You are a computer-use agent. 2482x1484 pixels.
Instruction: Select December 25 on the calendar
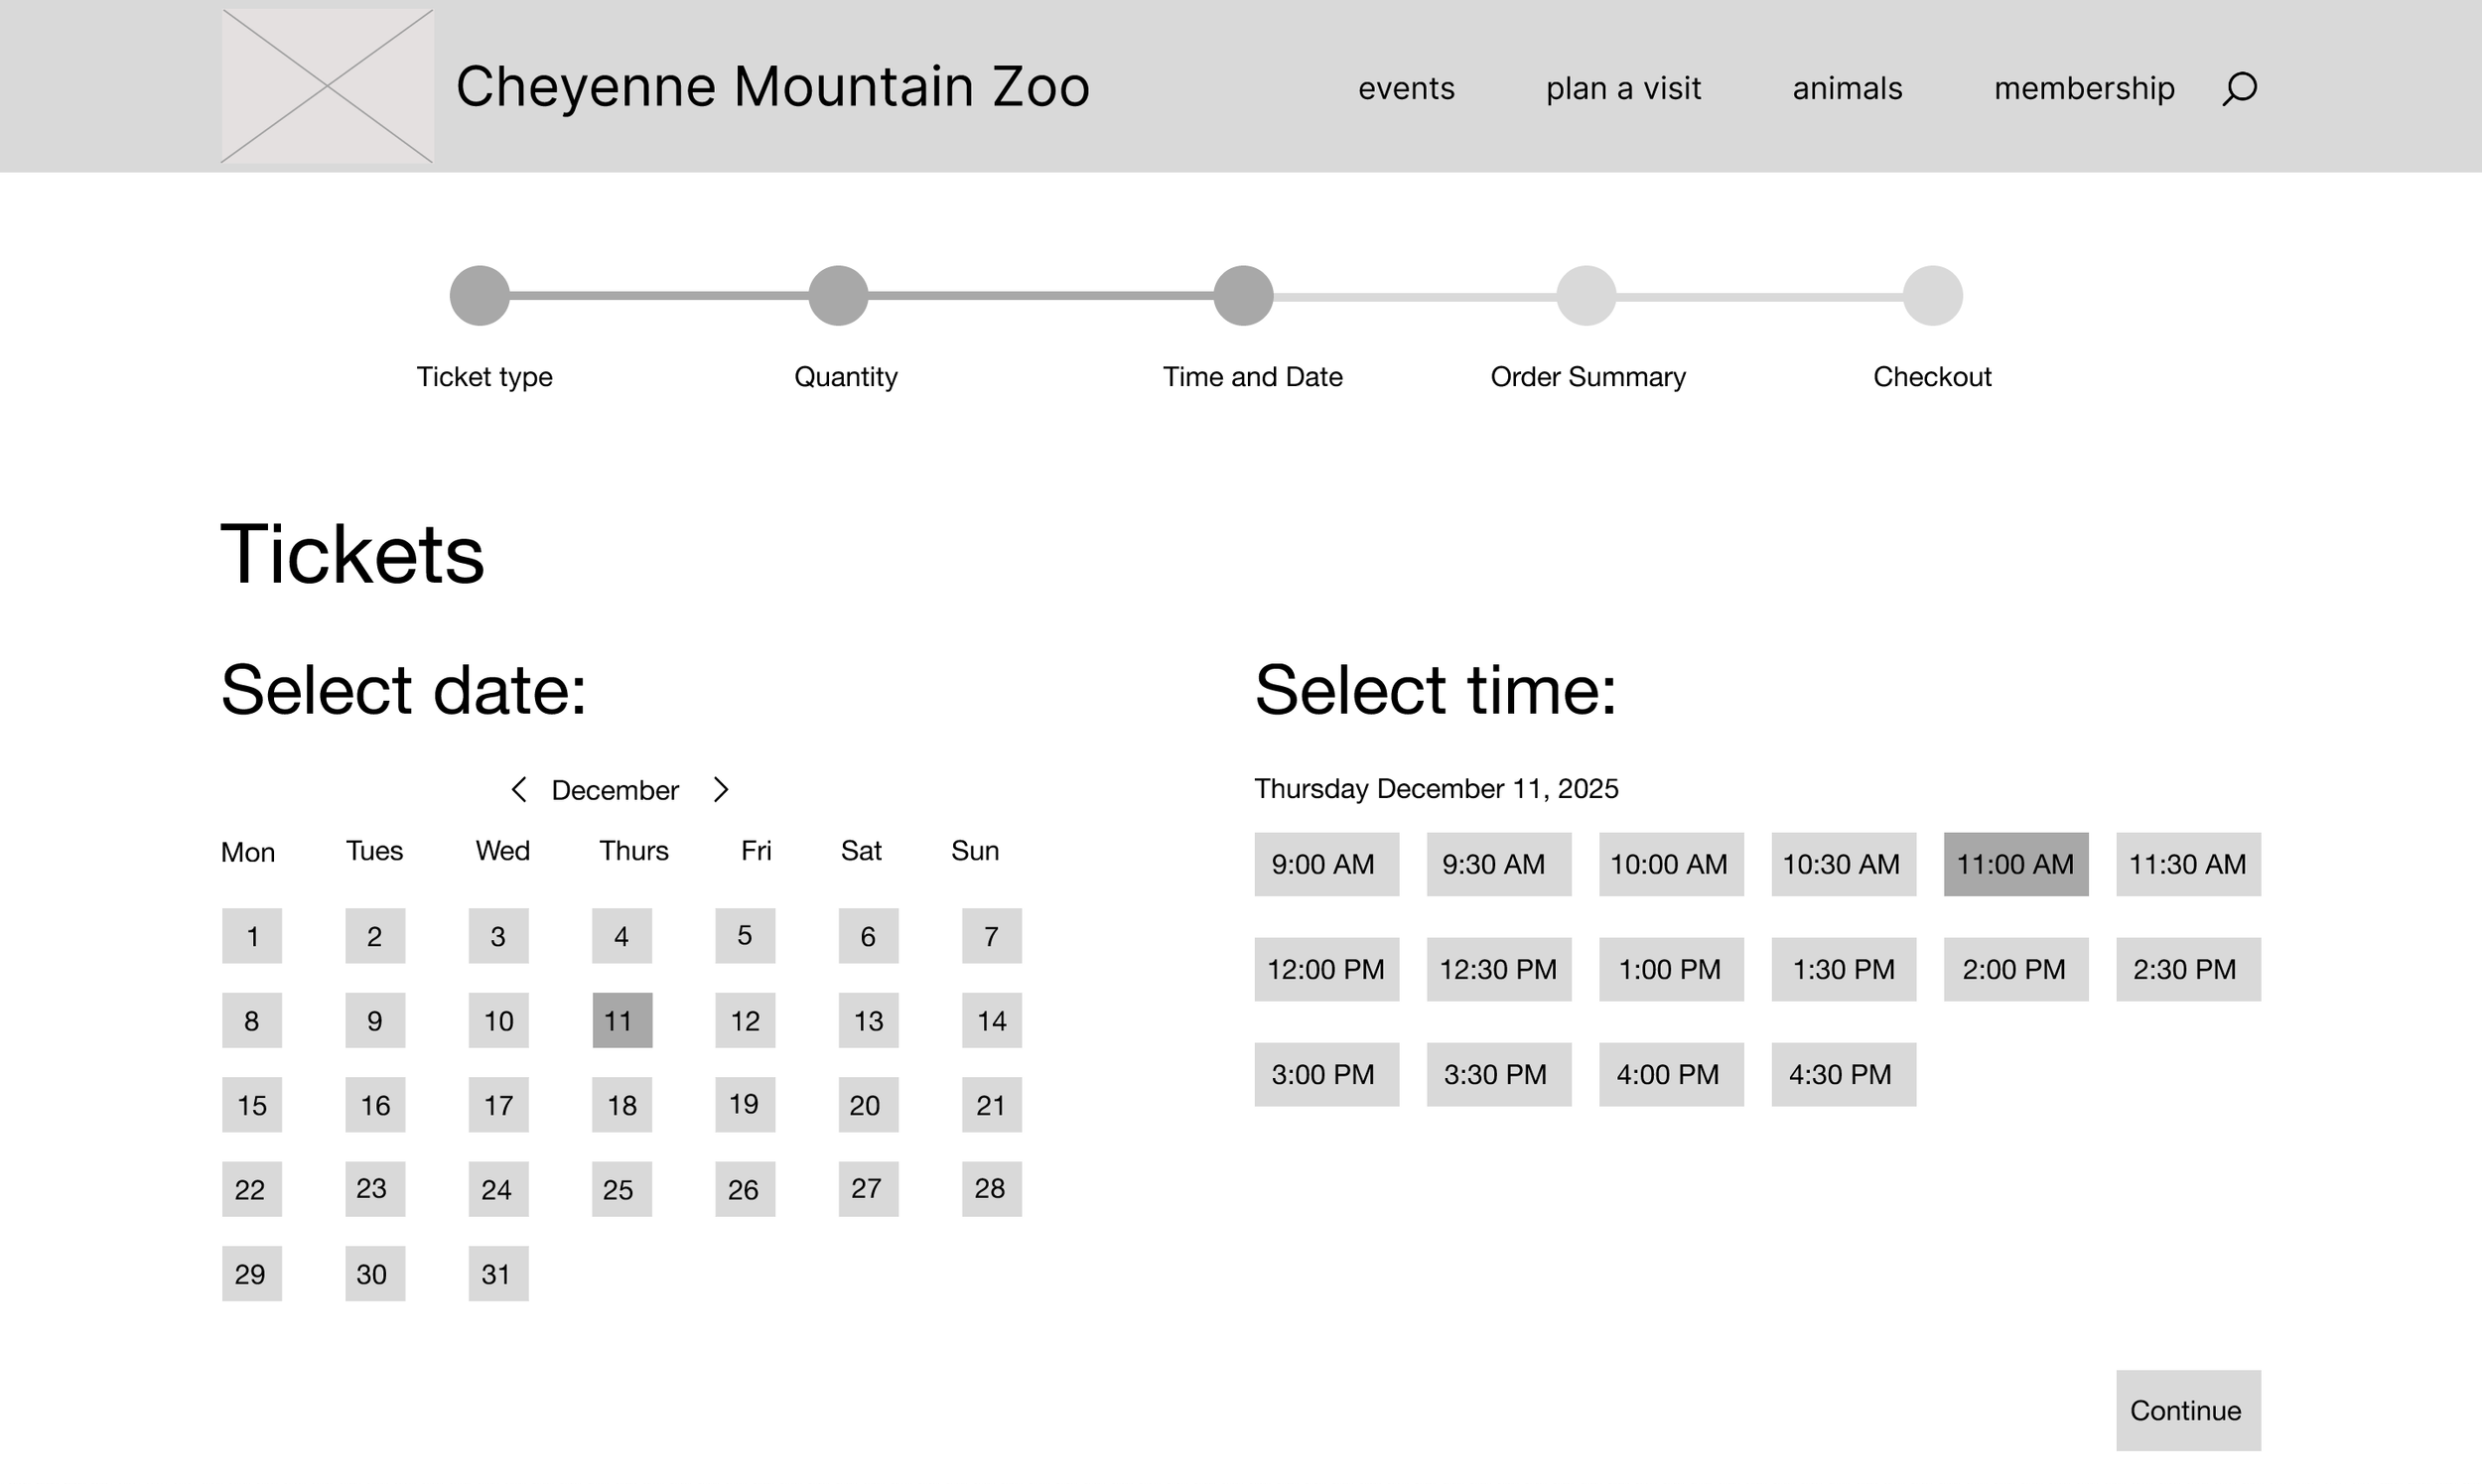[x=622, y=1189]
